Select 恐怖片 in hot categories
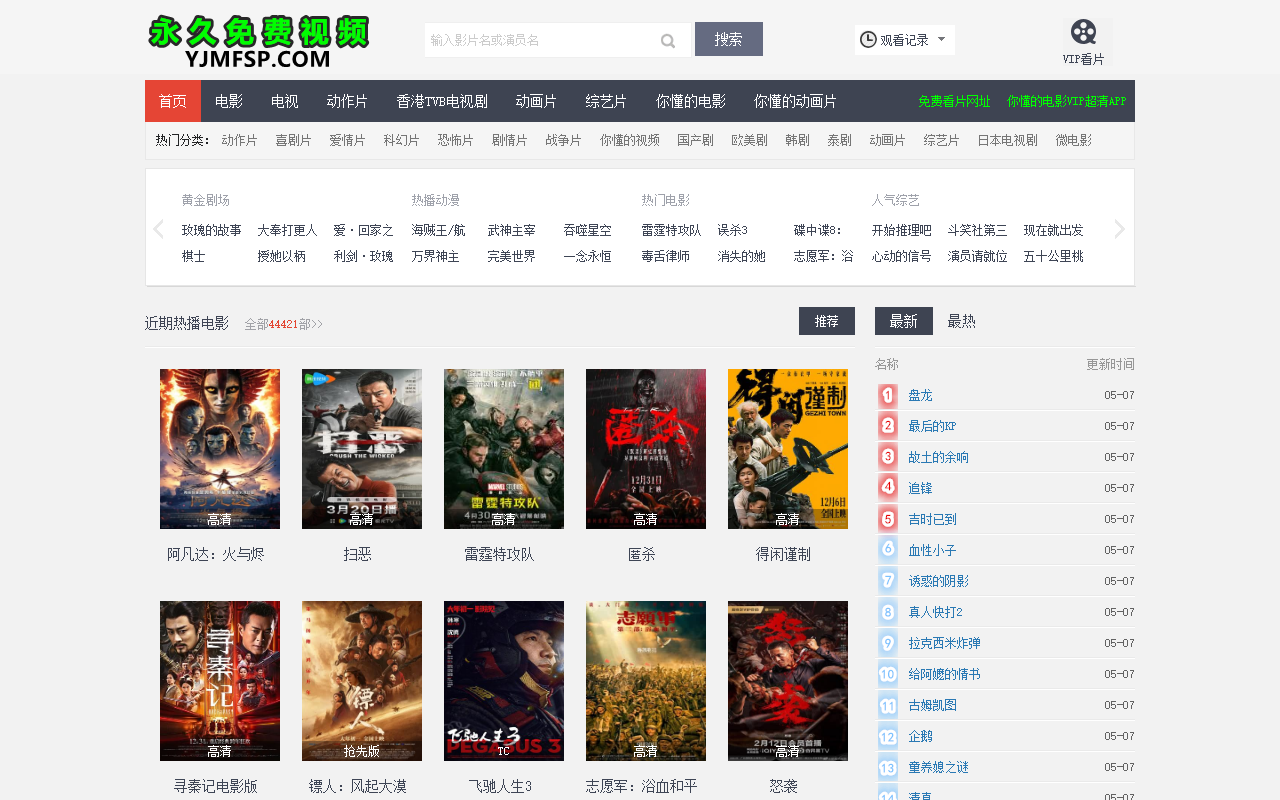Image resolution: width=1280 pixels, height=800 pixels. click(456, 140)
